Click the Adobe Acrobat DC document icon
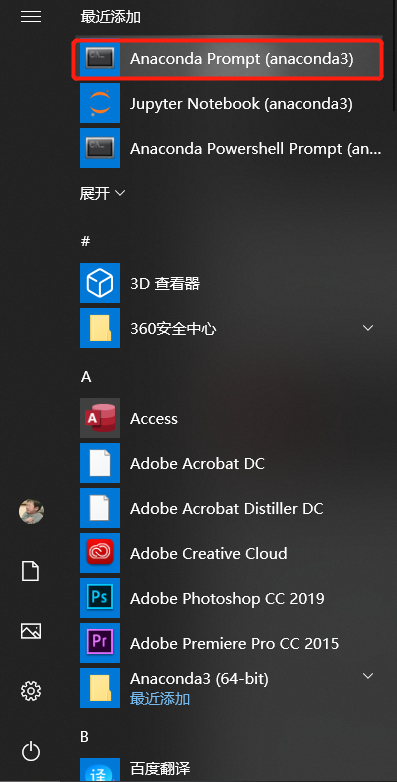397x782 pixels. click(x=100, y=463)
